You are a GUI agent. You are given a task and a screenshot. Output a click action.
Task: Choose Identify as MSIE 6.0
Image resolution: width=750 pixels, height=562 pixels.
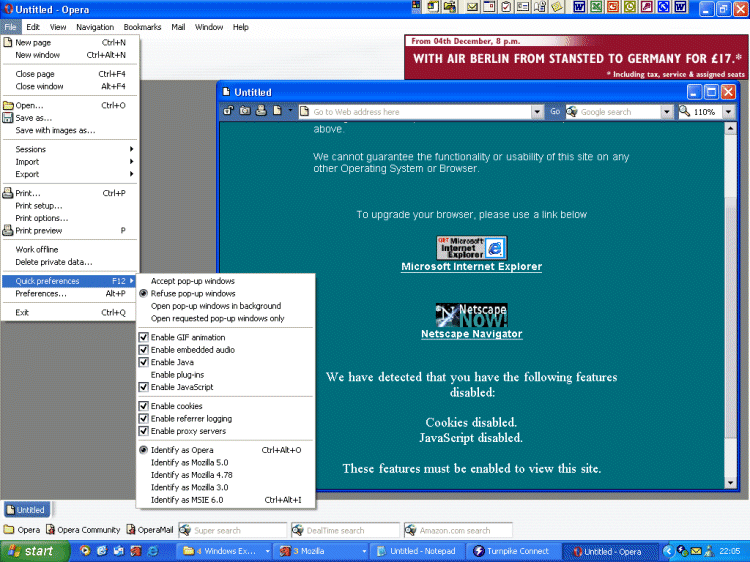(x=226, y=500)
